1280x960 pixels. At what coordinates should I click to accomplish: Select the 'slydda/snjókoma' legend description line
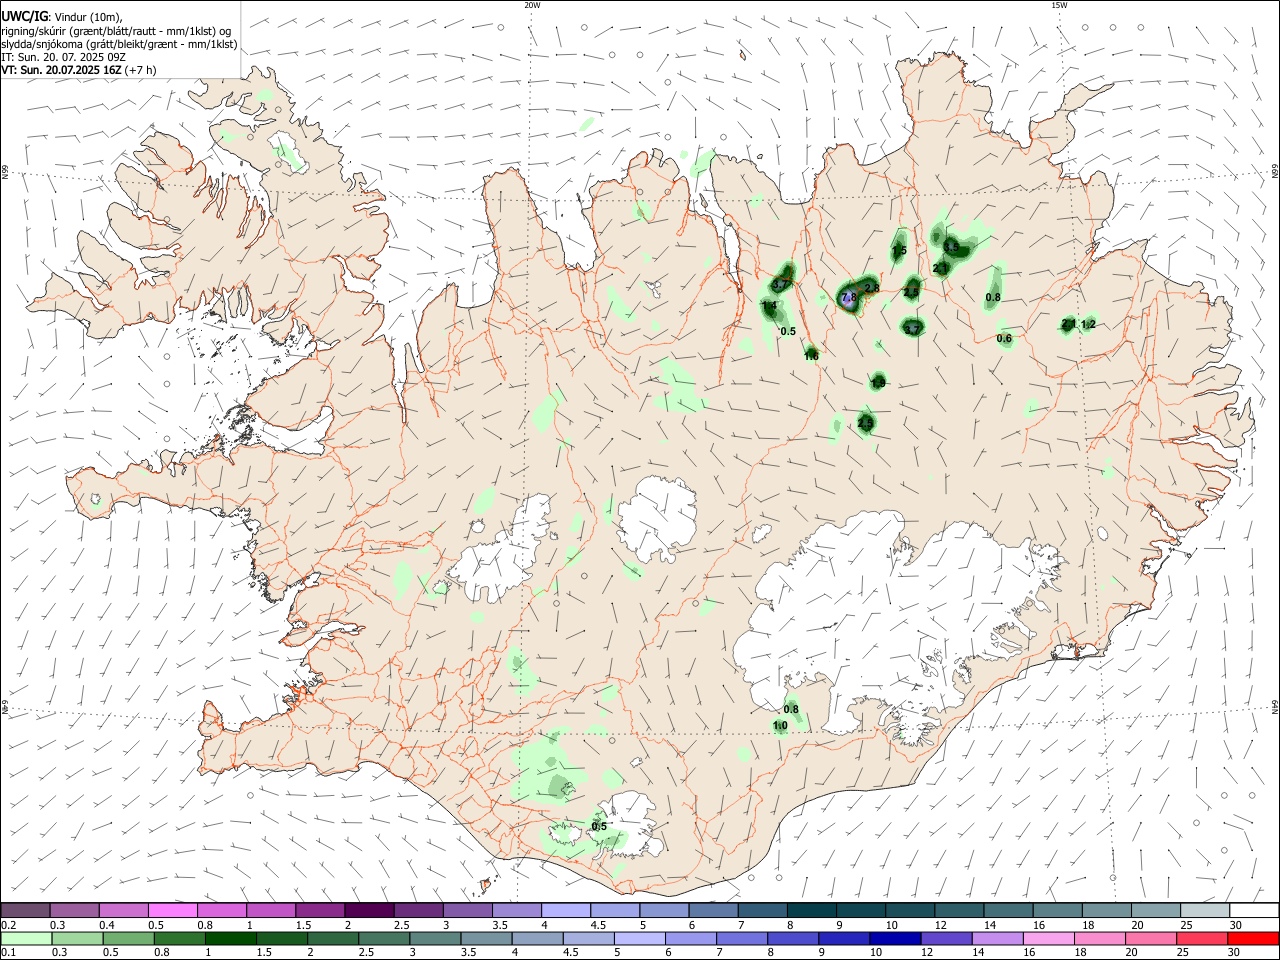pyautogui.click(x=119, y=44)
